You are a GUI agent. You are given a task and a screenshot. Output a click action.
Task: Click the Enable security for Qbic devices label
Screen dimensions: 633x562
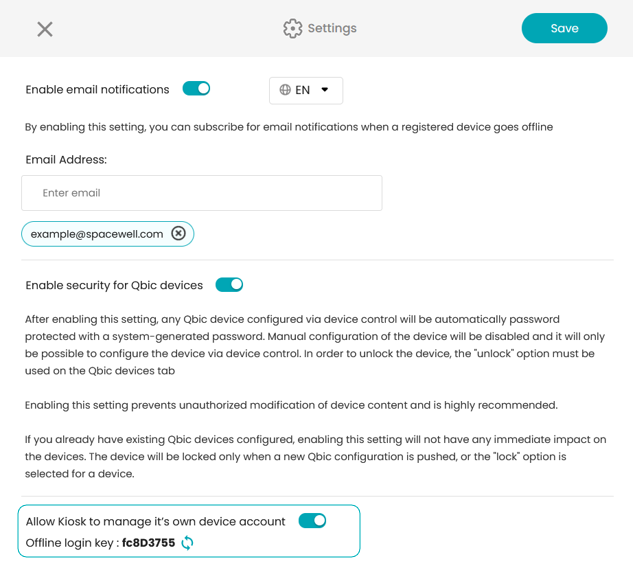[x=114, y=285]
